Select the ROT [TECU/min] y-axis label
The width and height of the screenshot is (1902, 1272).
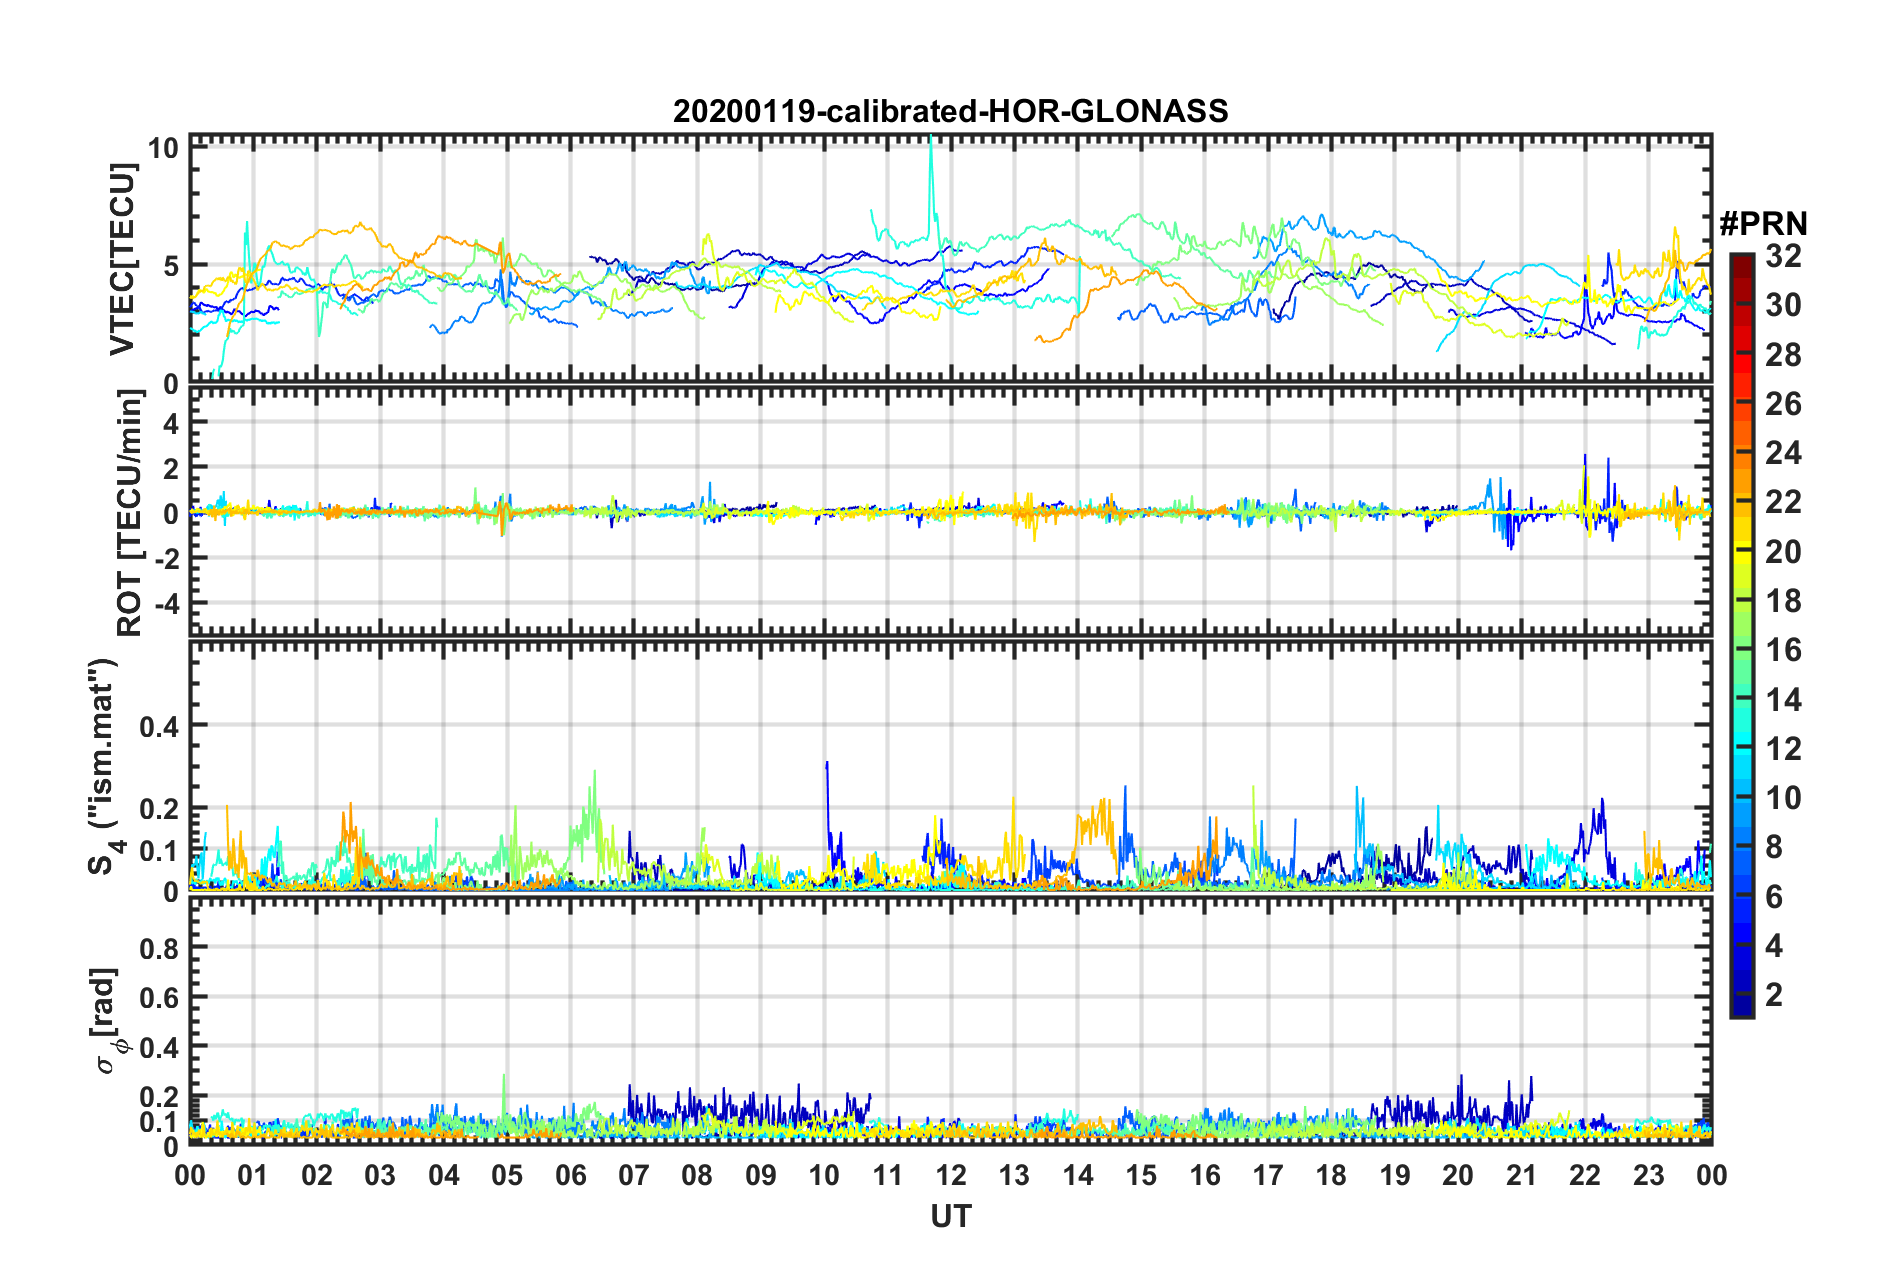(130, 513)
